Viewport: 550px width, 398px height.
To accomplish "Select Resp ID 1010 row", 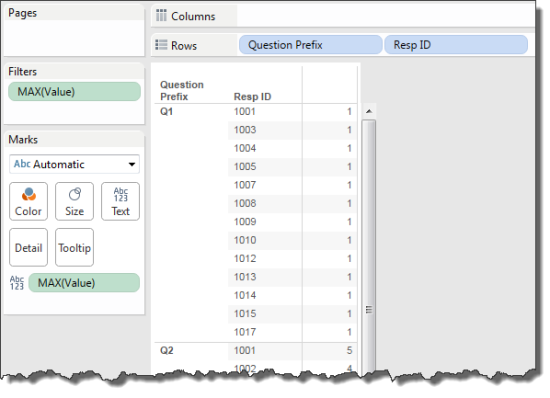I will [245, 240].
